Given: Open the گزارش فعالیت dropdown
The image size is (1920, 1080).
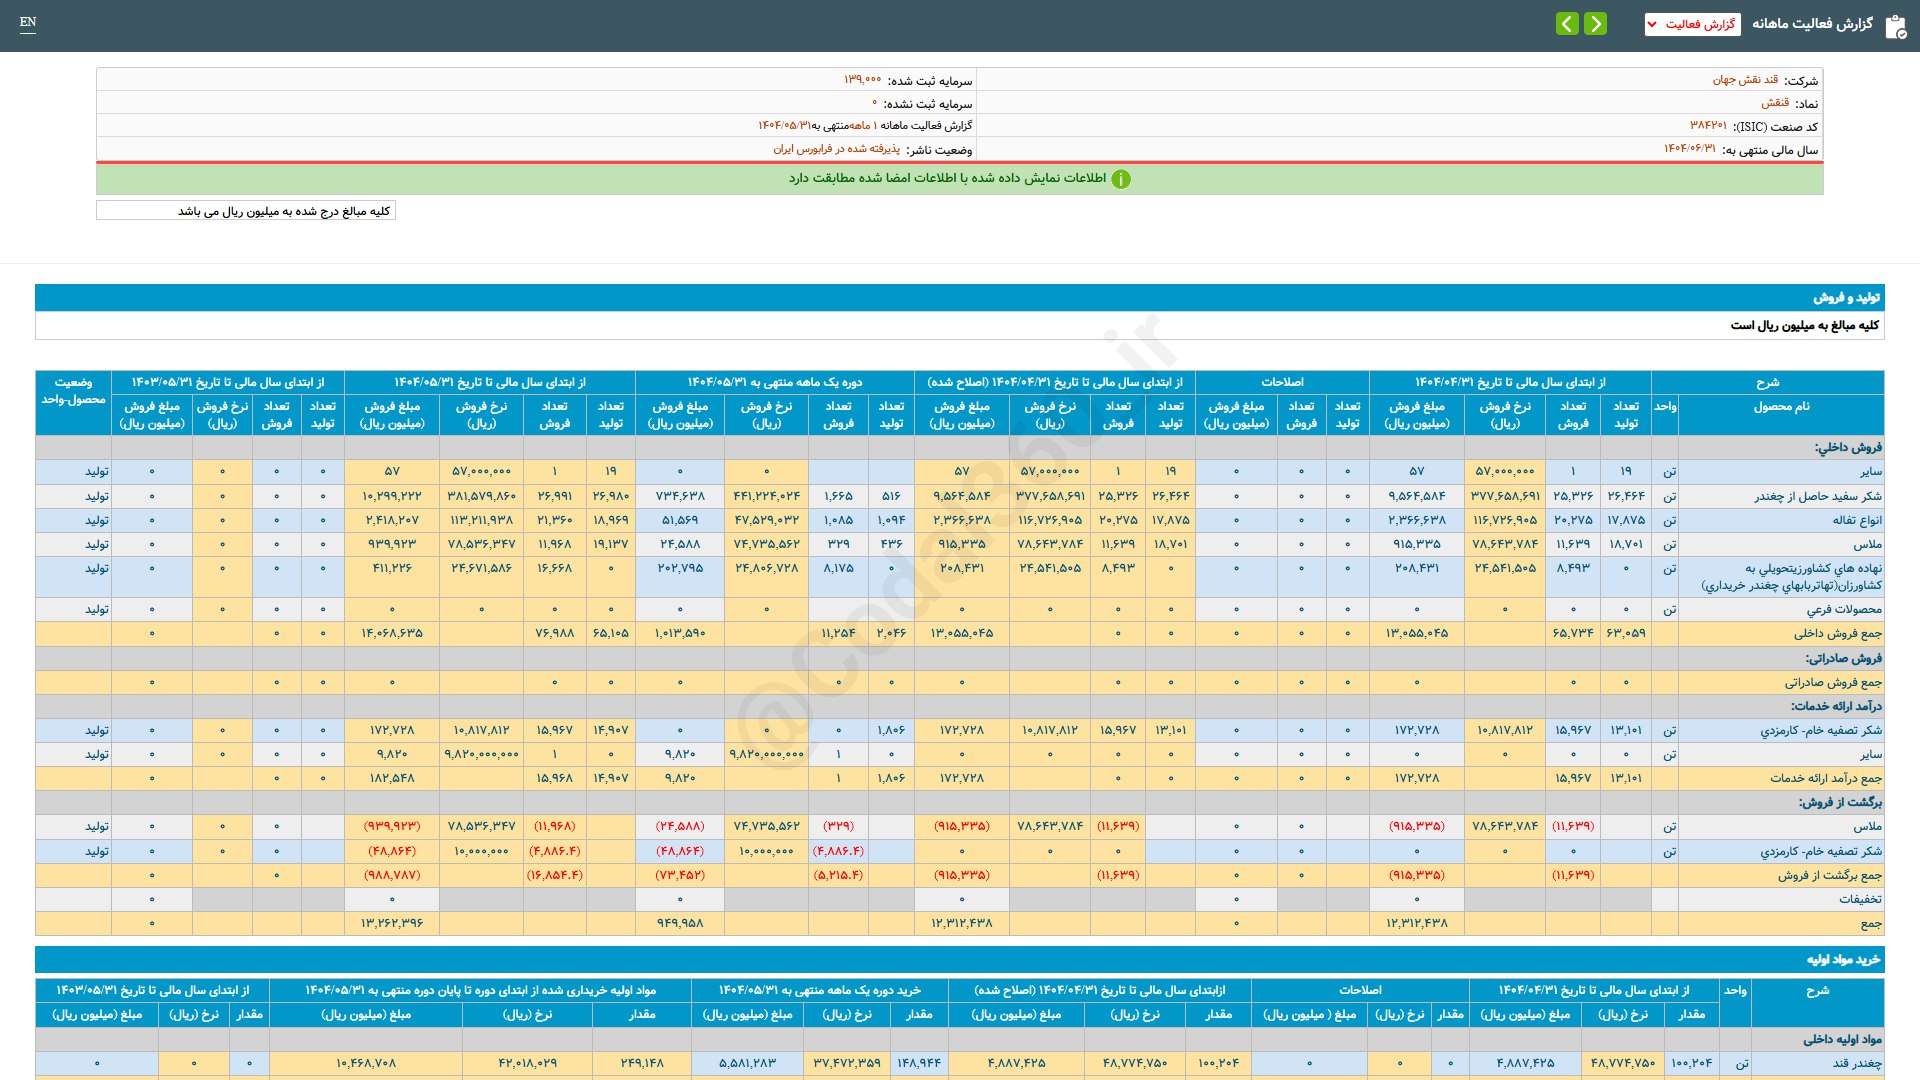Looking at the screenshot, I should pyautogui.click(x=1692, y=24).
